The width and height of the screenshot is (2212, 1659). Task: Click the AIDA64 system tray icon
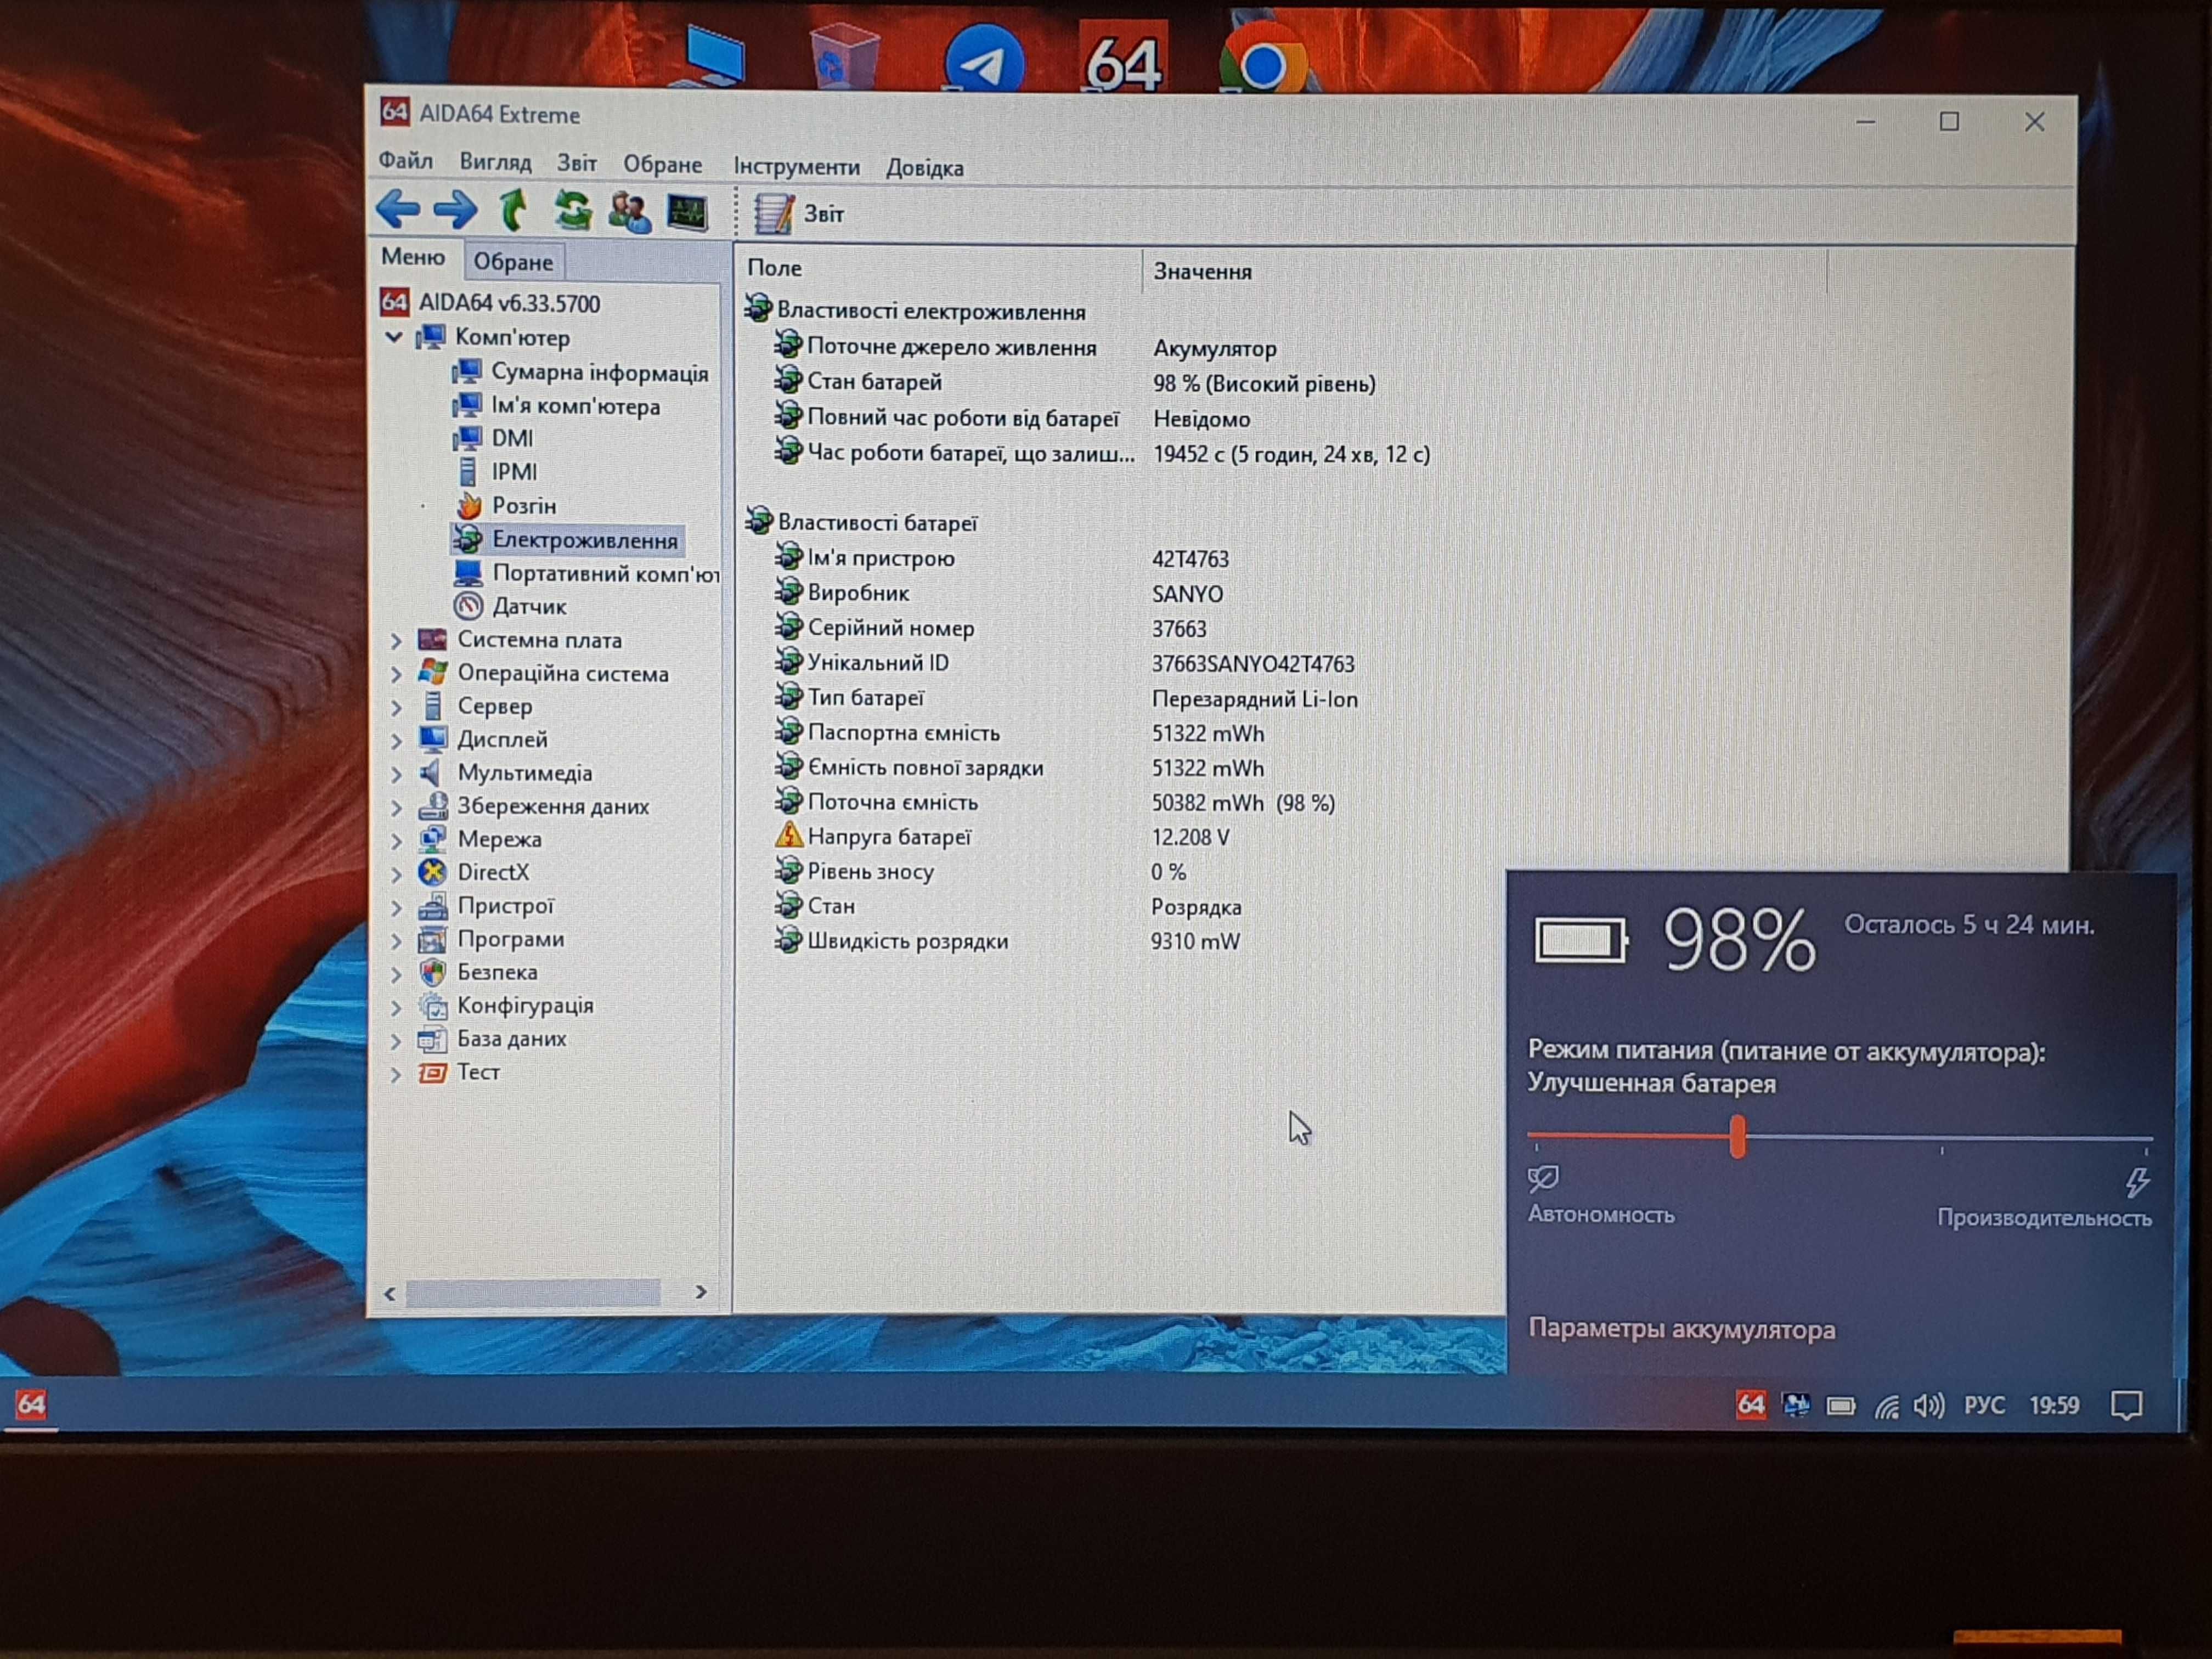pyautogui.click(x=1750, y=1404)
